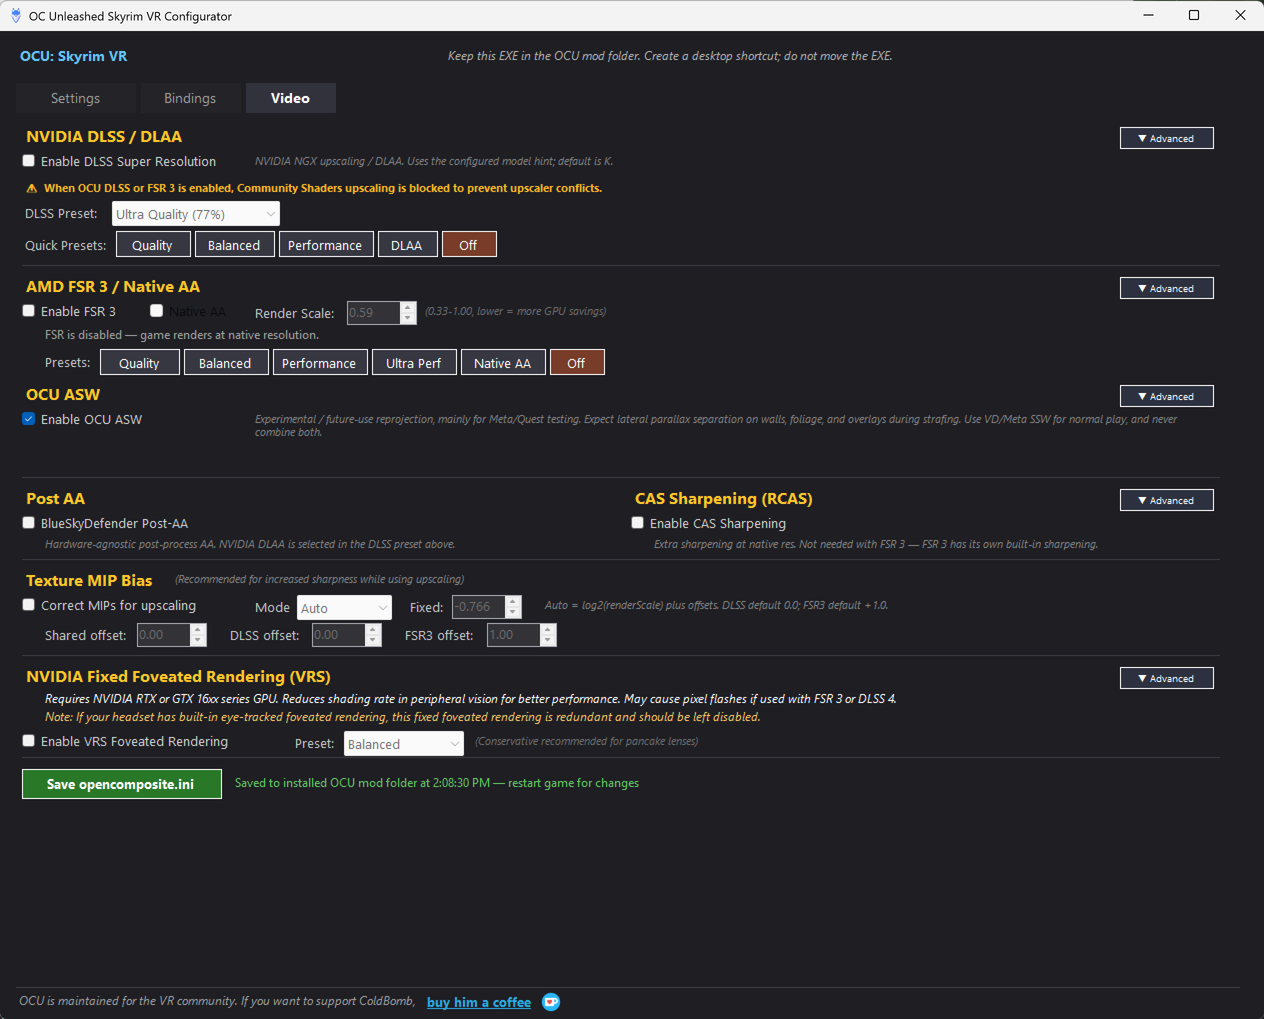
Task: Click the app icon in title bar
Action: (x=16, y=15)
